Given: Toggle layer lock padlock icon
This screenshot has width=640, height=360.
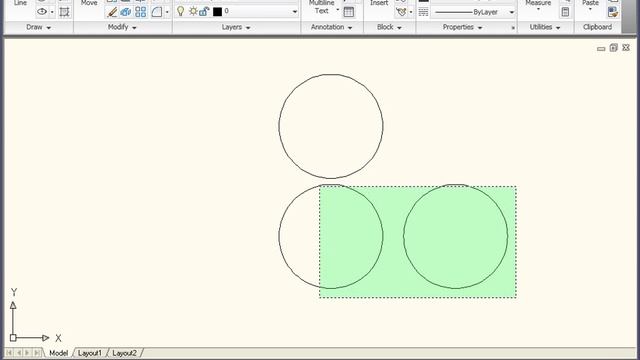Looking at the screenshot, I should (204, 11).
